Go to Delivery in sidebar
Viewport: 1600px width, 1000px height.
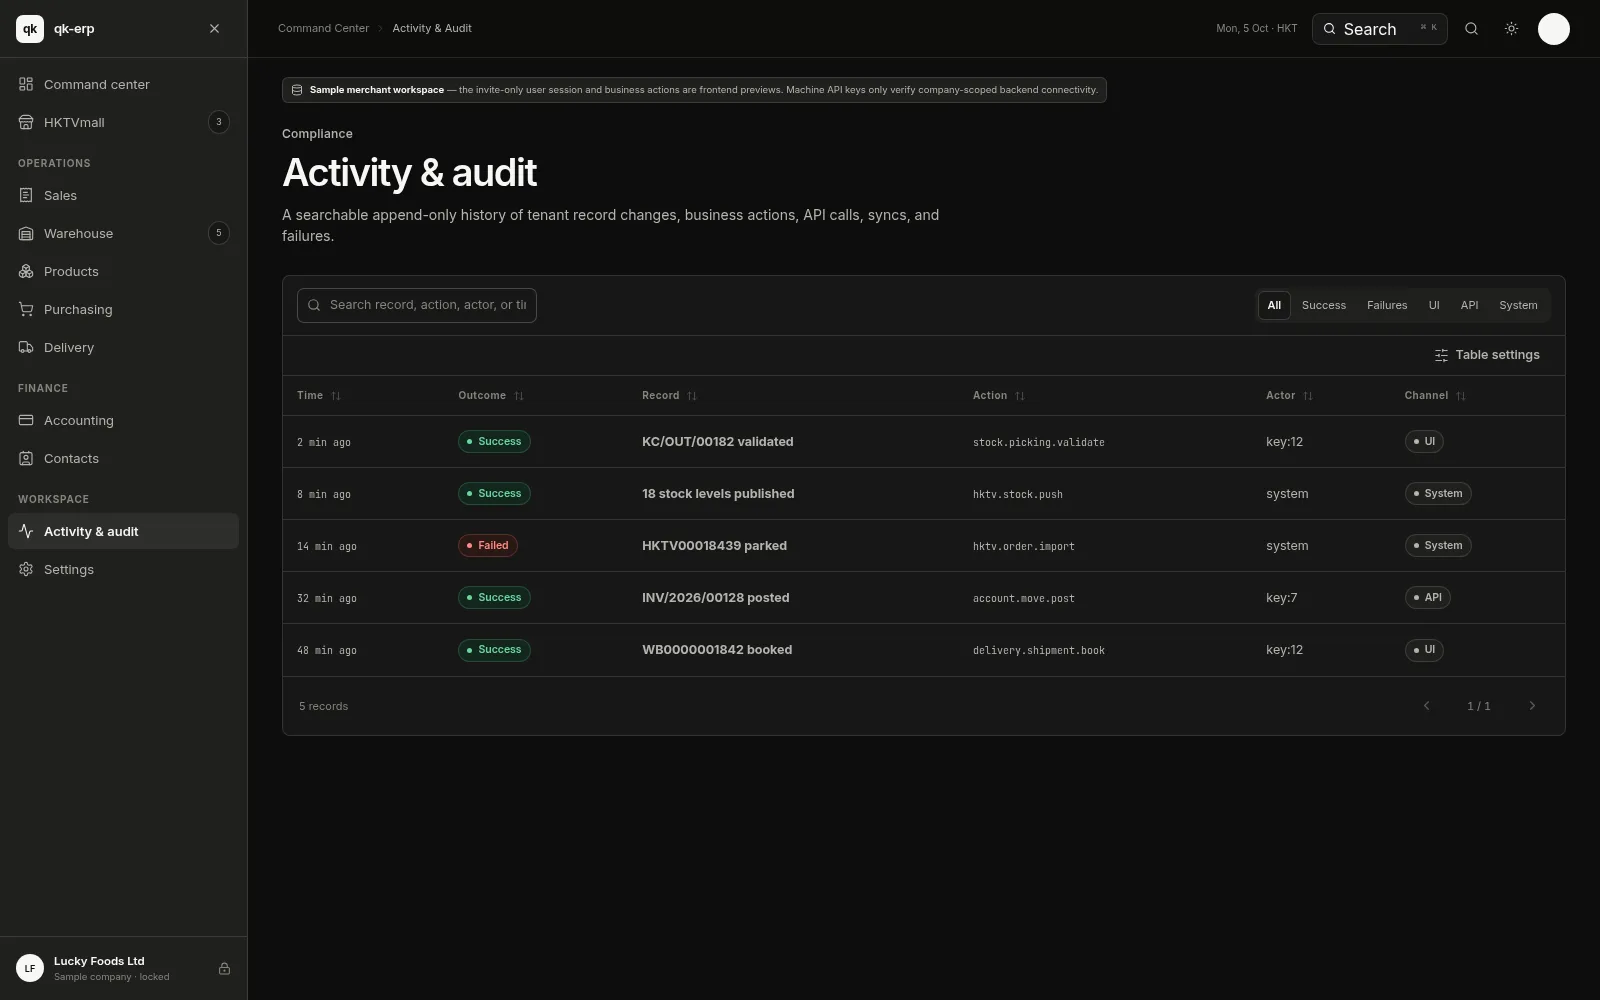click(123, 347)
